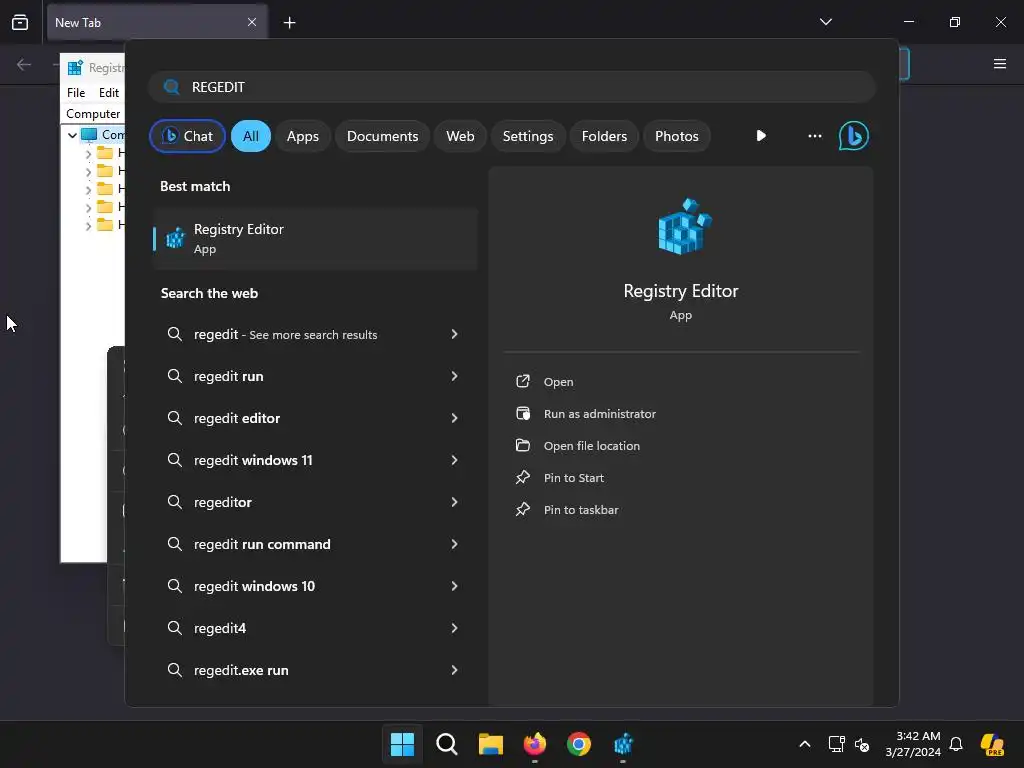Select the Web filter tab
Screen dimensions: 1024x768
pos(460,136)
